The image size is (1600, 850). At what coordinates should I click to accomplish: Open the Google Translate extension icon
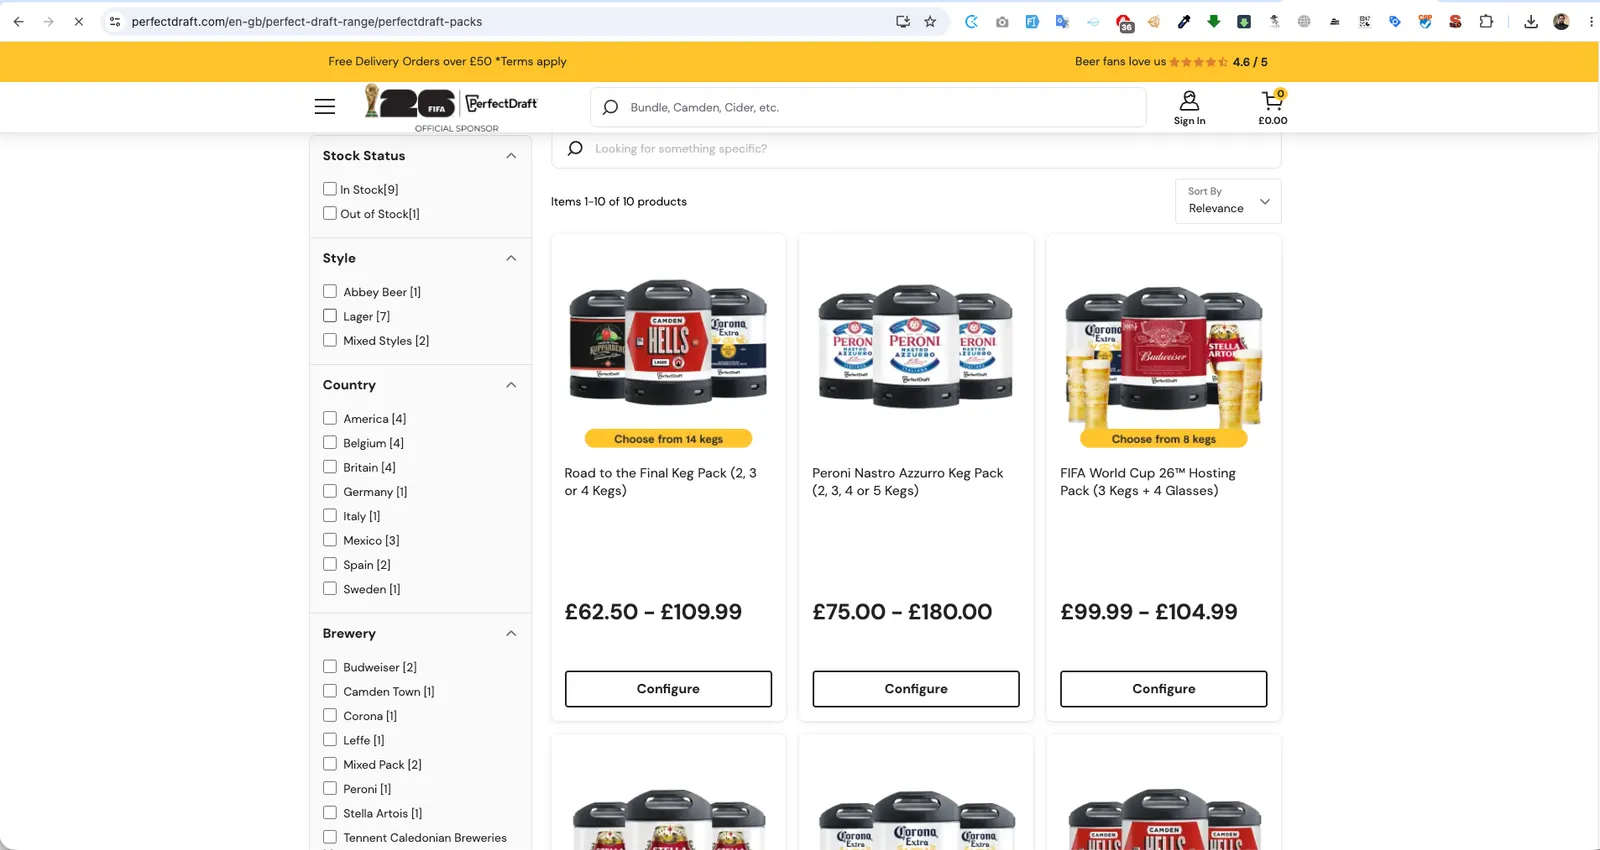tap(1062, 21)
